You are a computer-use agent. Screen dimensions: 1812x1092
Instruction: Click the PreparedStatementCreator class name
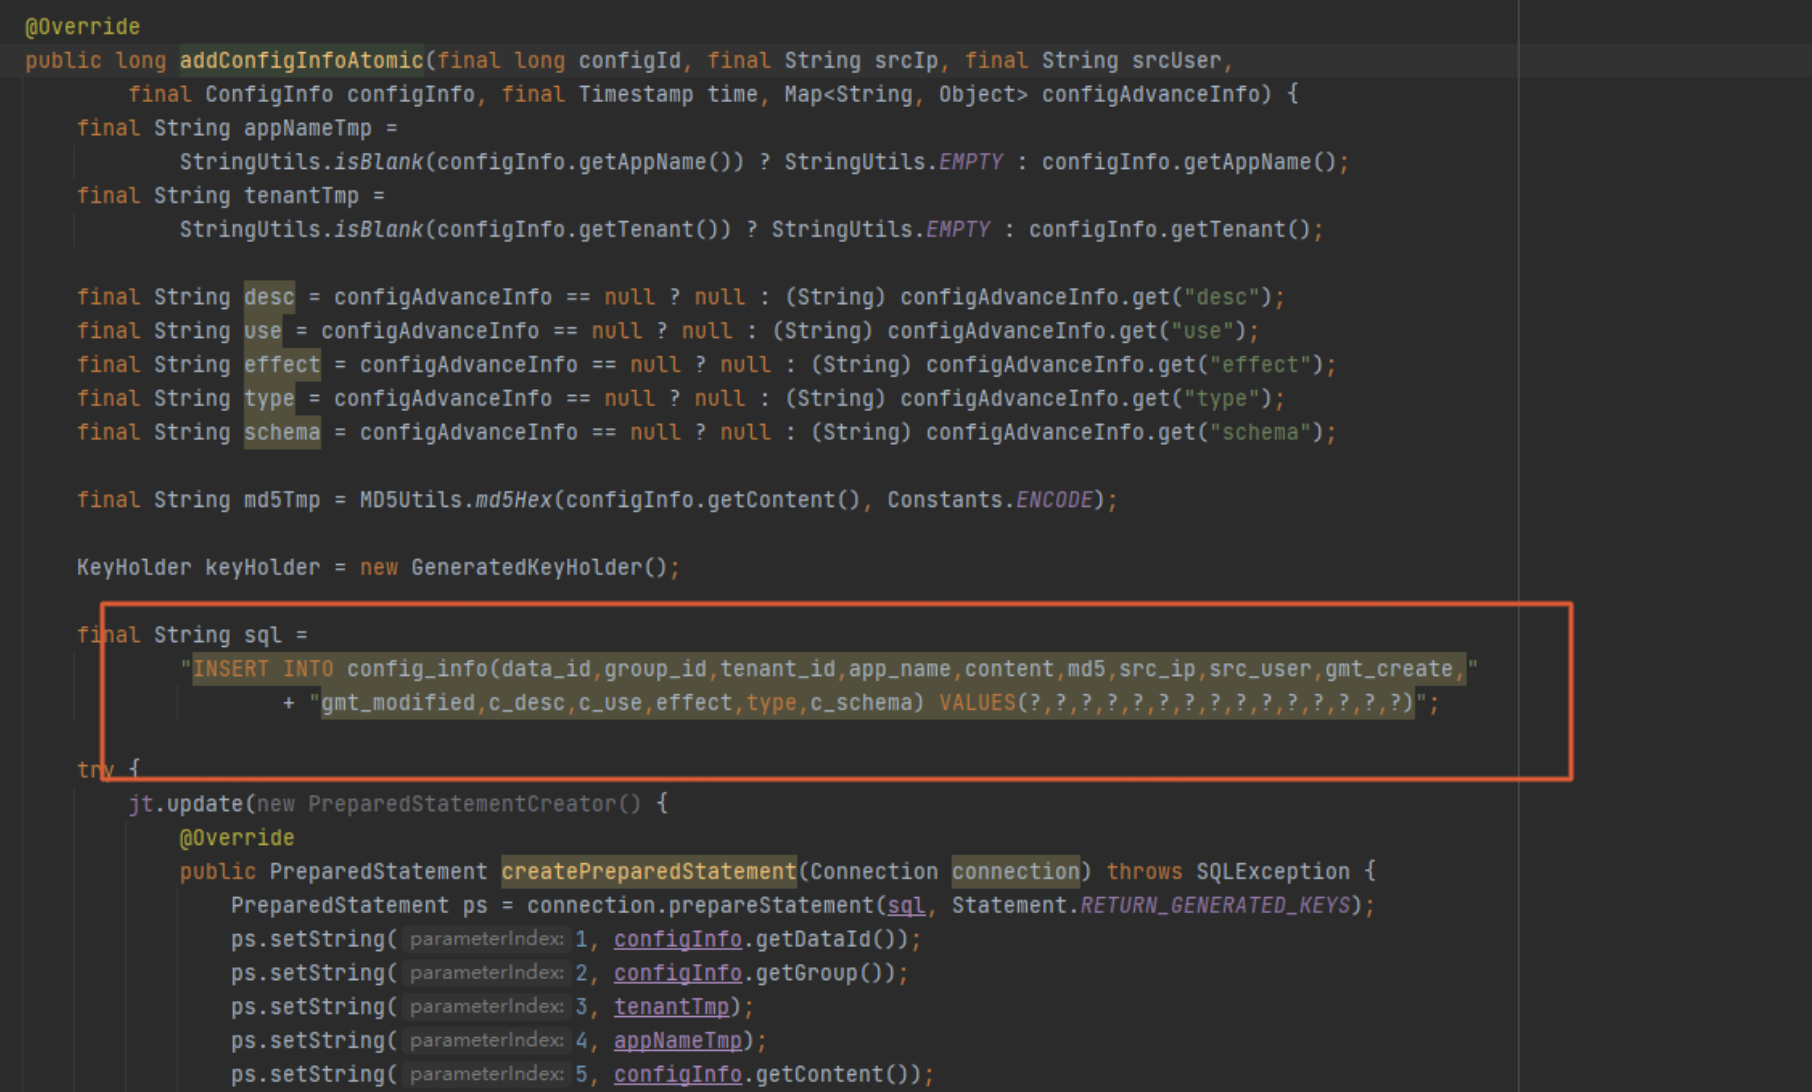tap(462, 804)
